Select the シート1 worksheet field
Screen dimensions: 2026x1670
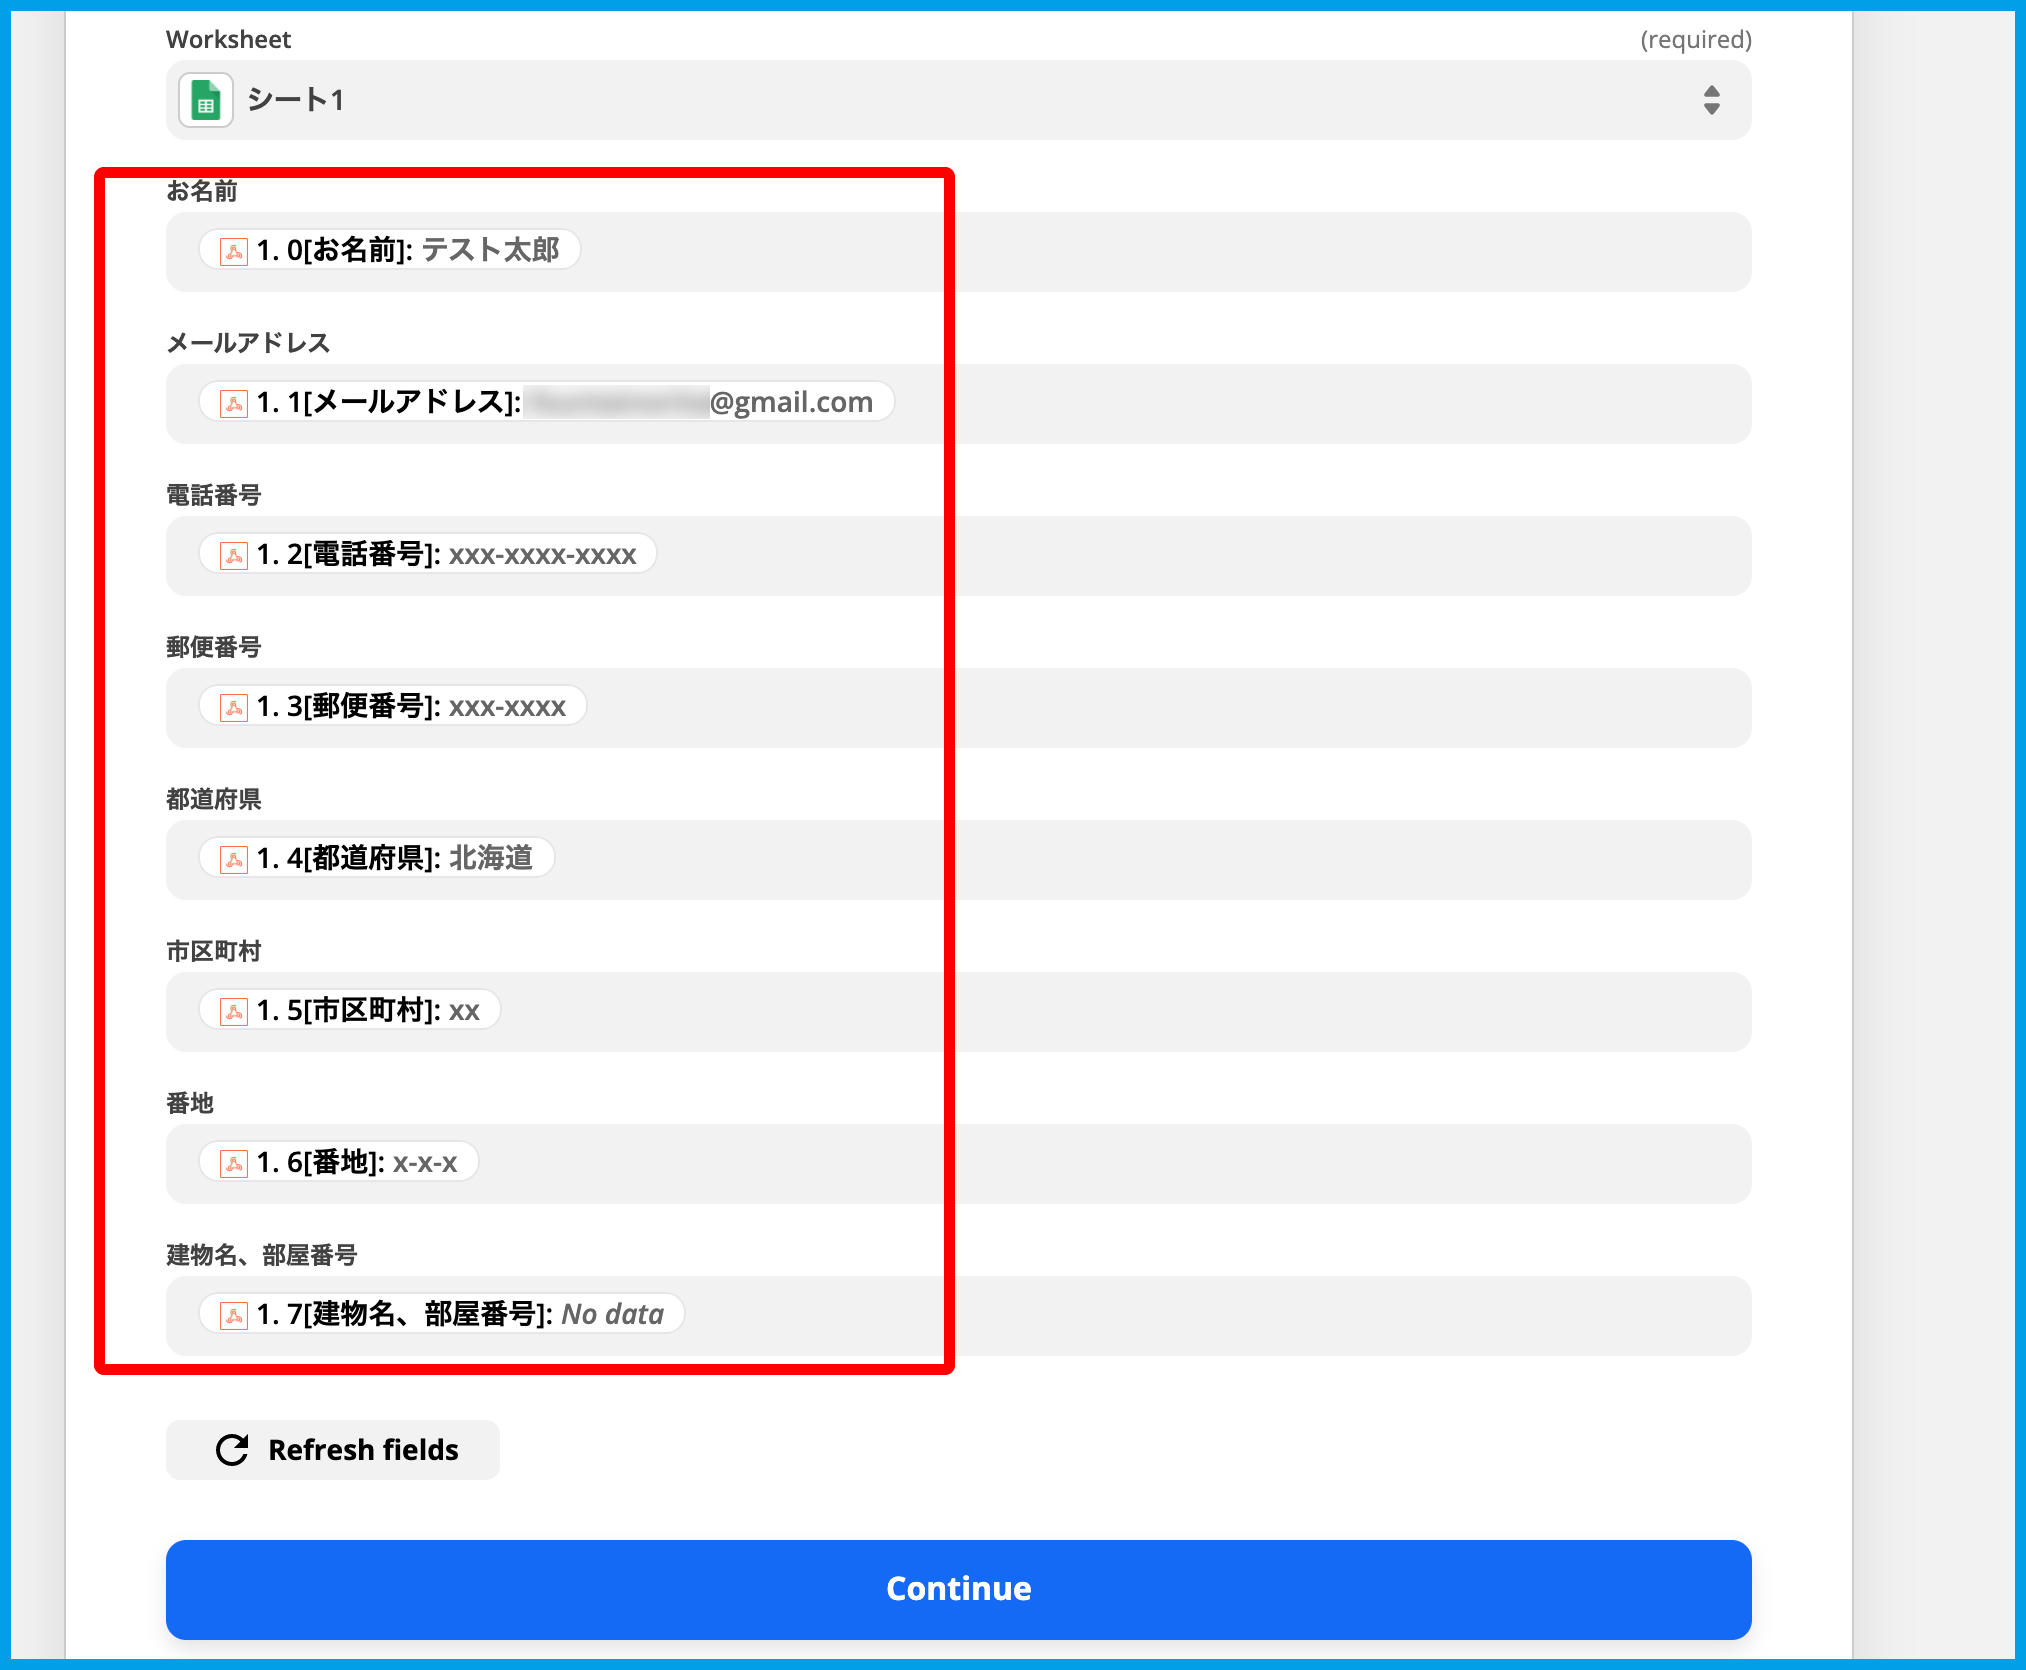click(900, 101)
